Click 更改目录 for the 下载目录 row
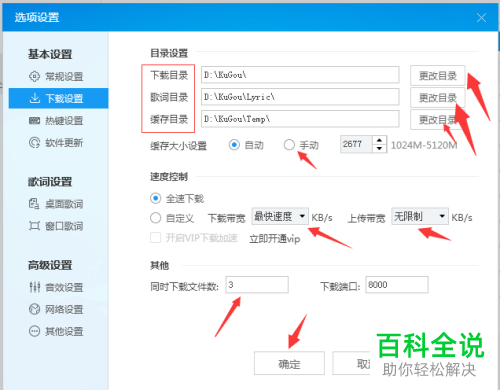 (x=438, y=76)
